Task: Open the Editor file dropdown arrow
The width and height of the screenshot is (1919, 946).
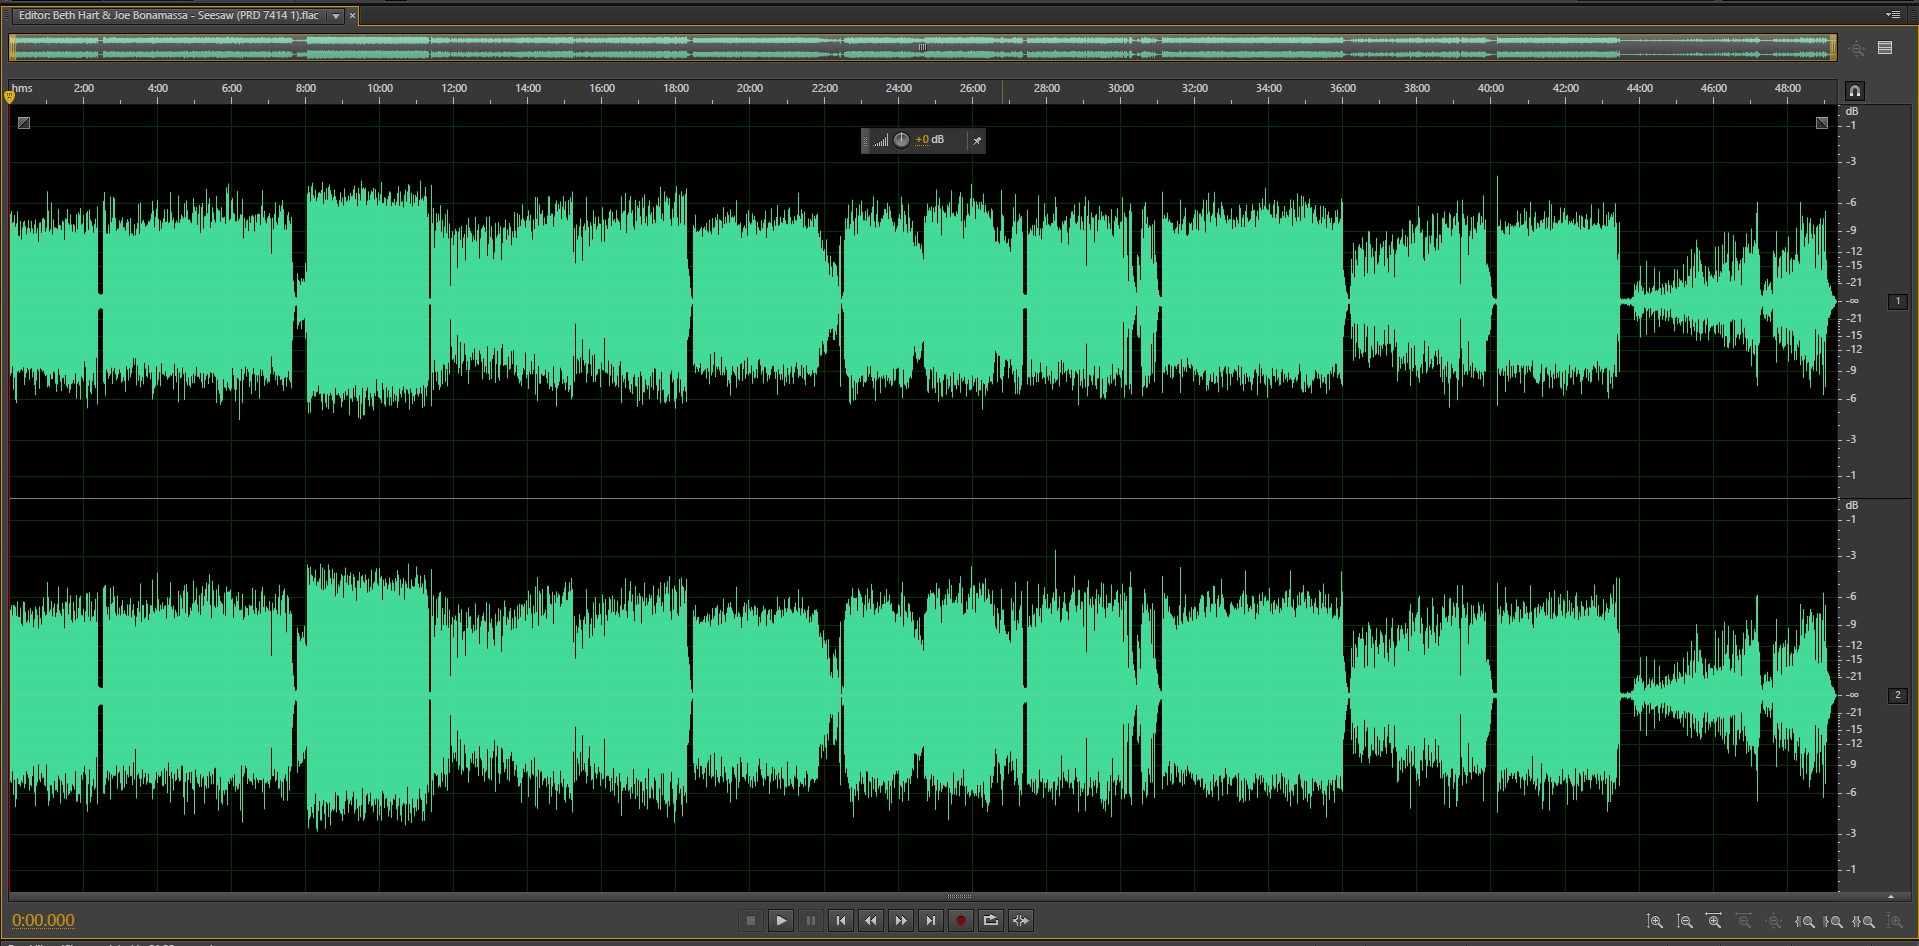Action: (336, 16)
